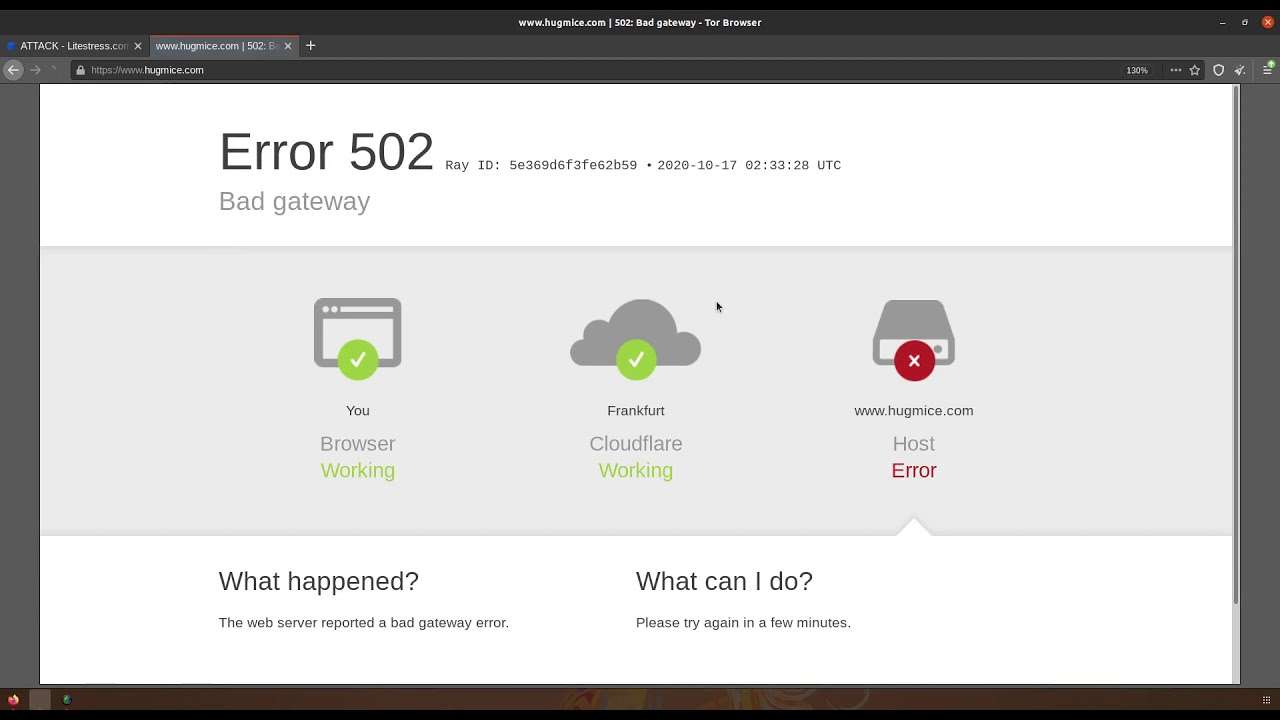Click the padlock site security icon
The width and height of the screenshot is (1280, 720).
(x=80, y=70)
